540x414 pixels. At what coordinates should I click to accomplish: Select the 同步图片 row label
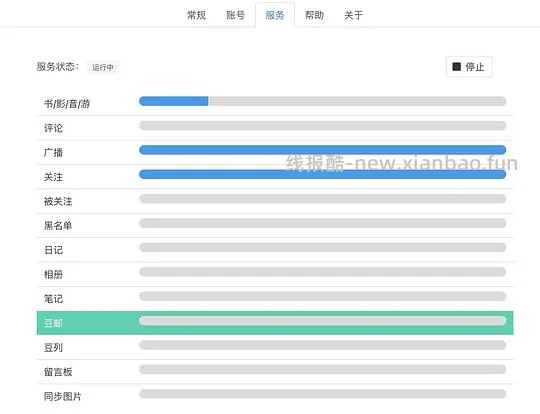[x=62, y=396]
